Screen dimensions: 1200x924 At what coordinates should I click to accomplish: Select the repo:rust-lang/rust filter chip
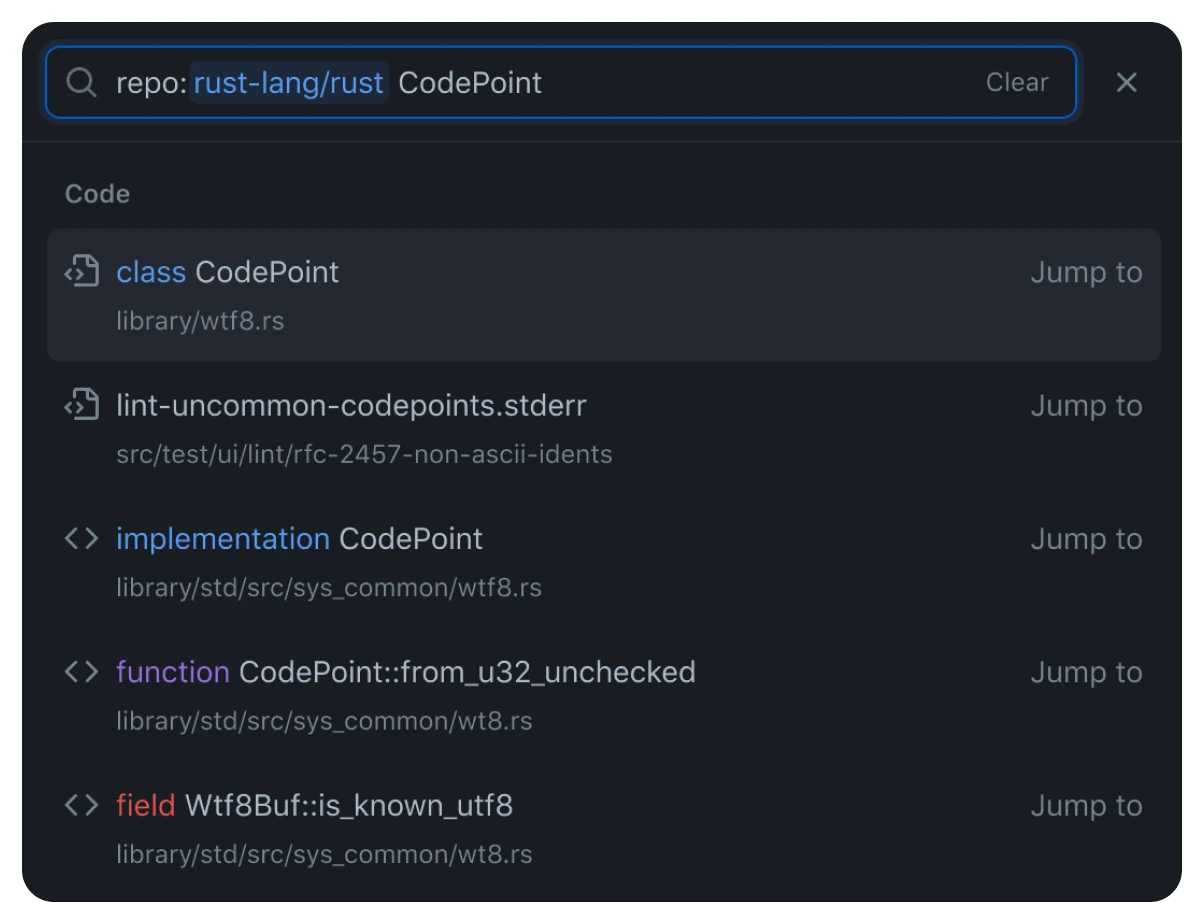[288, 83]
